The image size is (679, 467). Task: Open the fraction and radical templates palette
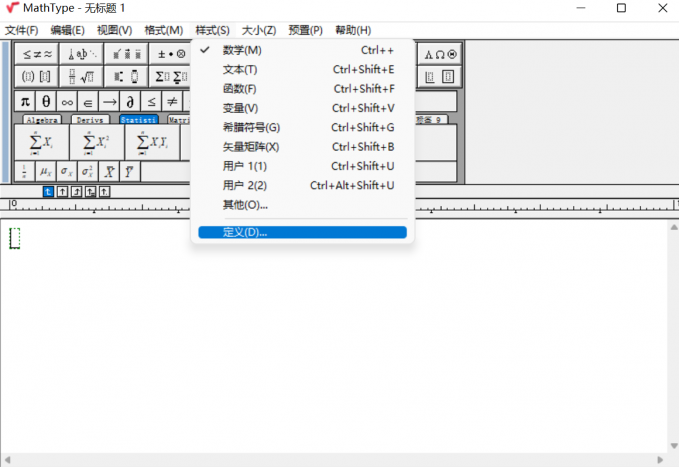pos(81,77)
